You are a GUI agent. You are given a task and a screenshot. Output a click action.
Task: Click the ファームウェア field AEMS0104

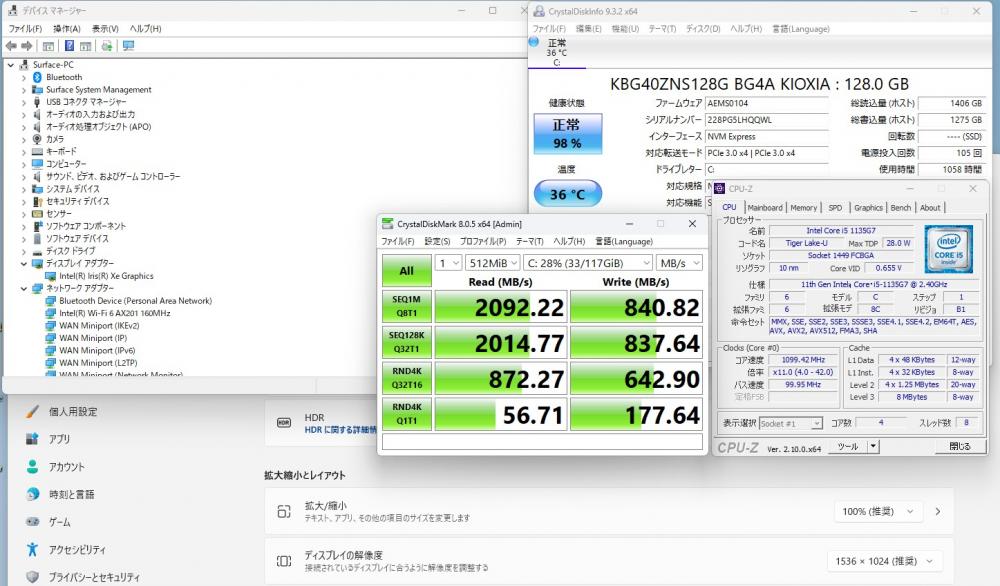click(x=767, y=103)
